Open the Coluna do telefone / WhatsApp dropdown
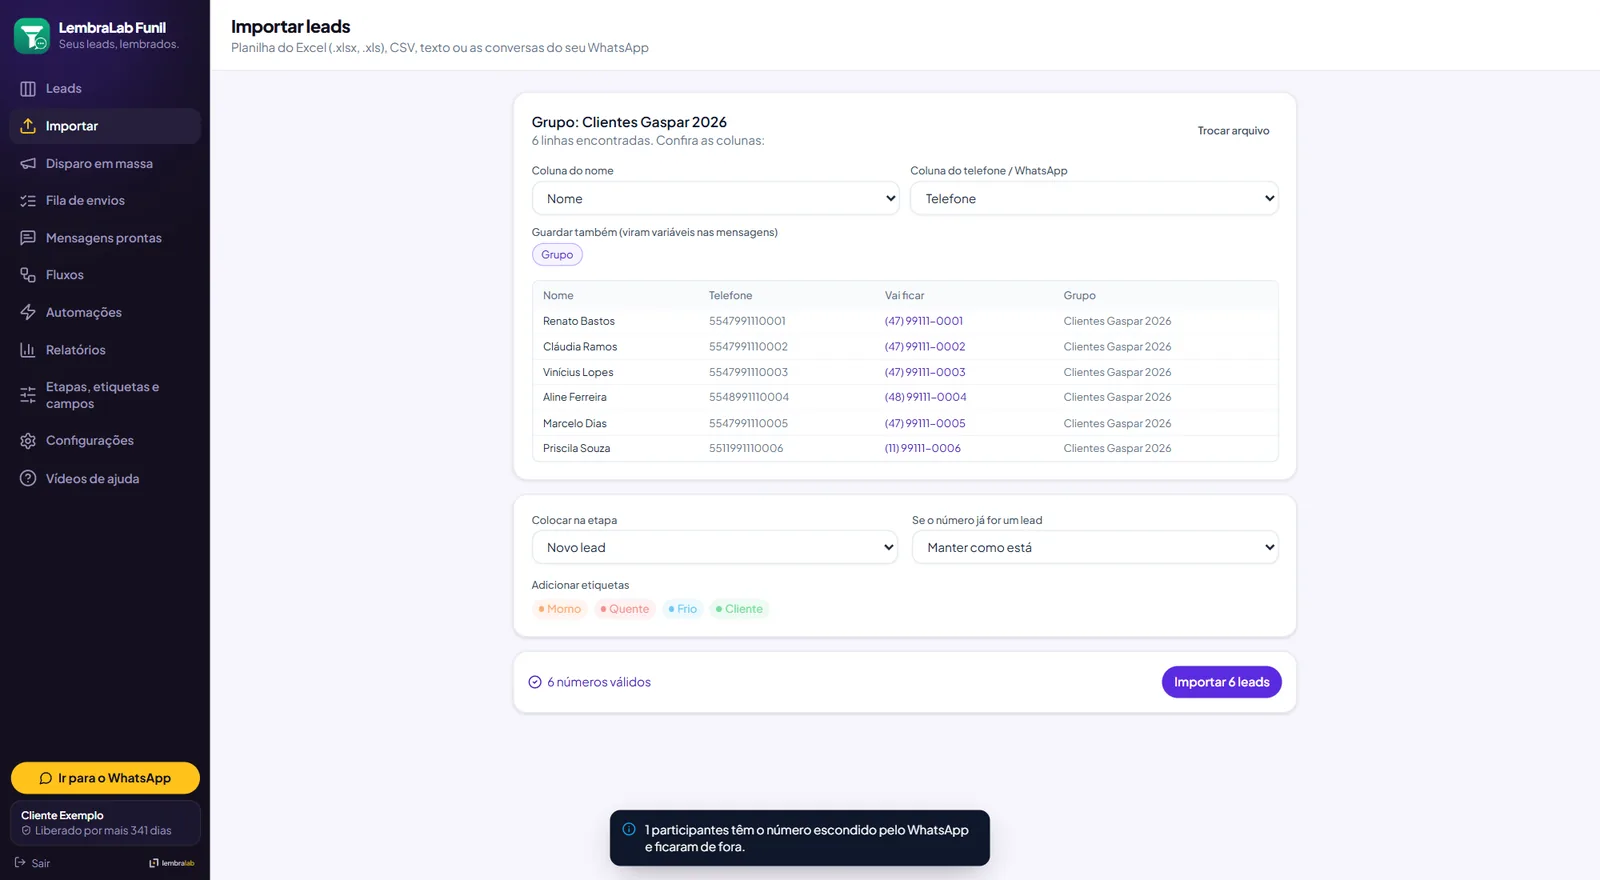The image size is (1600, 880). pos(1094,199)
